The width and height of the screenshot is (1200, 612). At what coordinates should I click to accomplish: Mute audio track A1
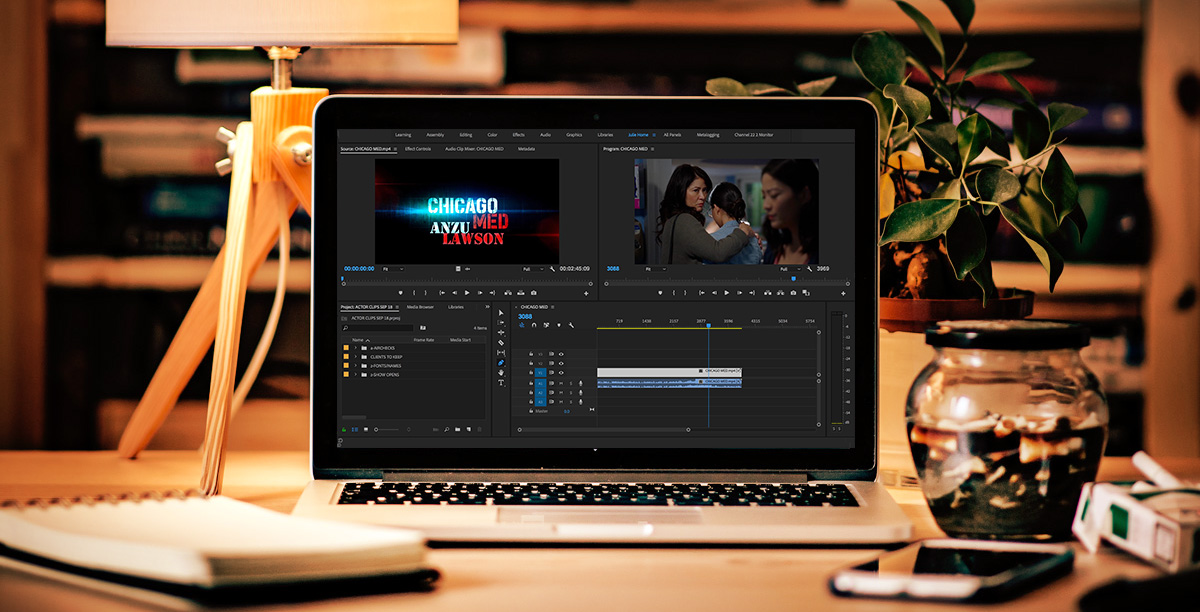(560, 383)
